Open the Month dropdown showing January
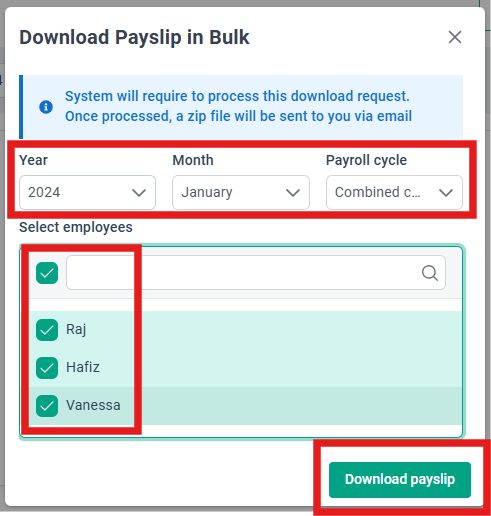 click(x=241, y=192)
